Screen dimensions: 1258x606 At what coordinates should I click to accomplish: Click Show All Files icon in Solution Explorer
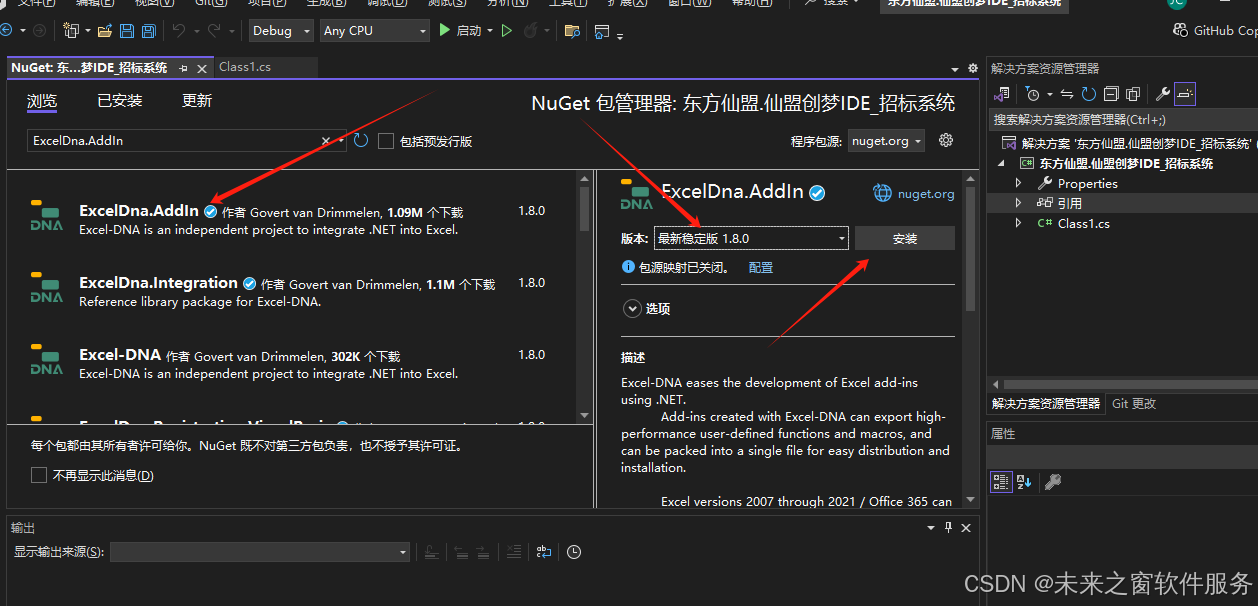(x=1133, y=94)
